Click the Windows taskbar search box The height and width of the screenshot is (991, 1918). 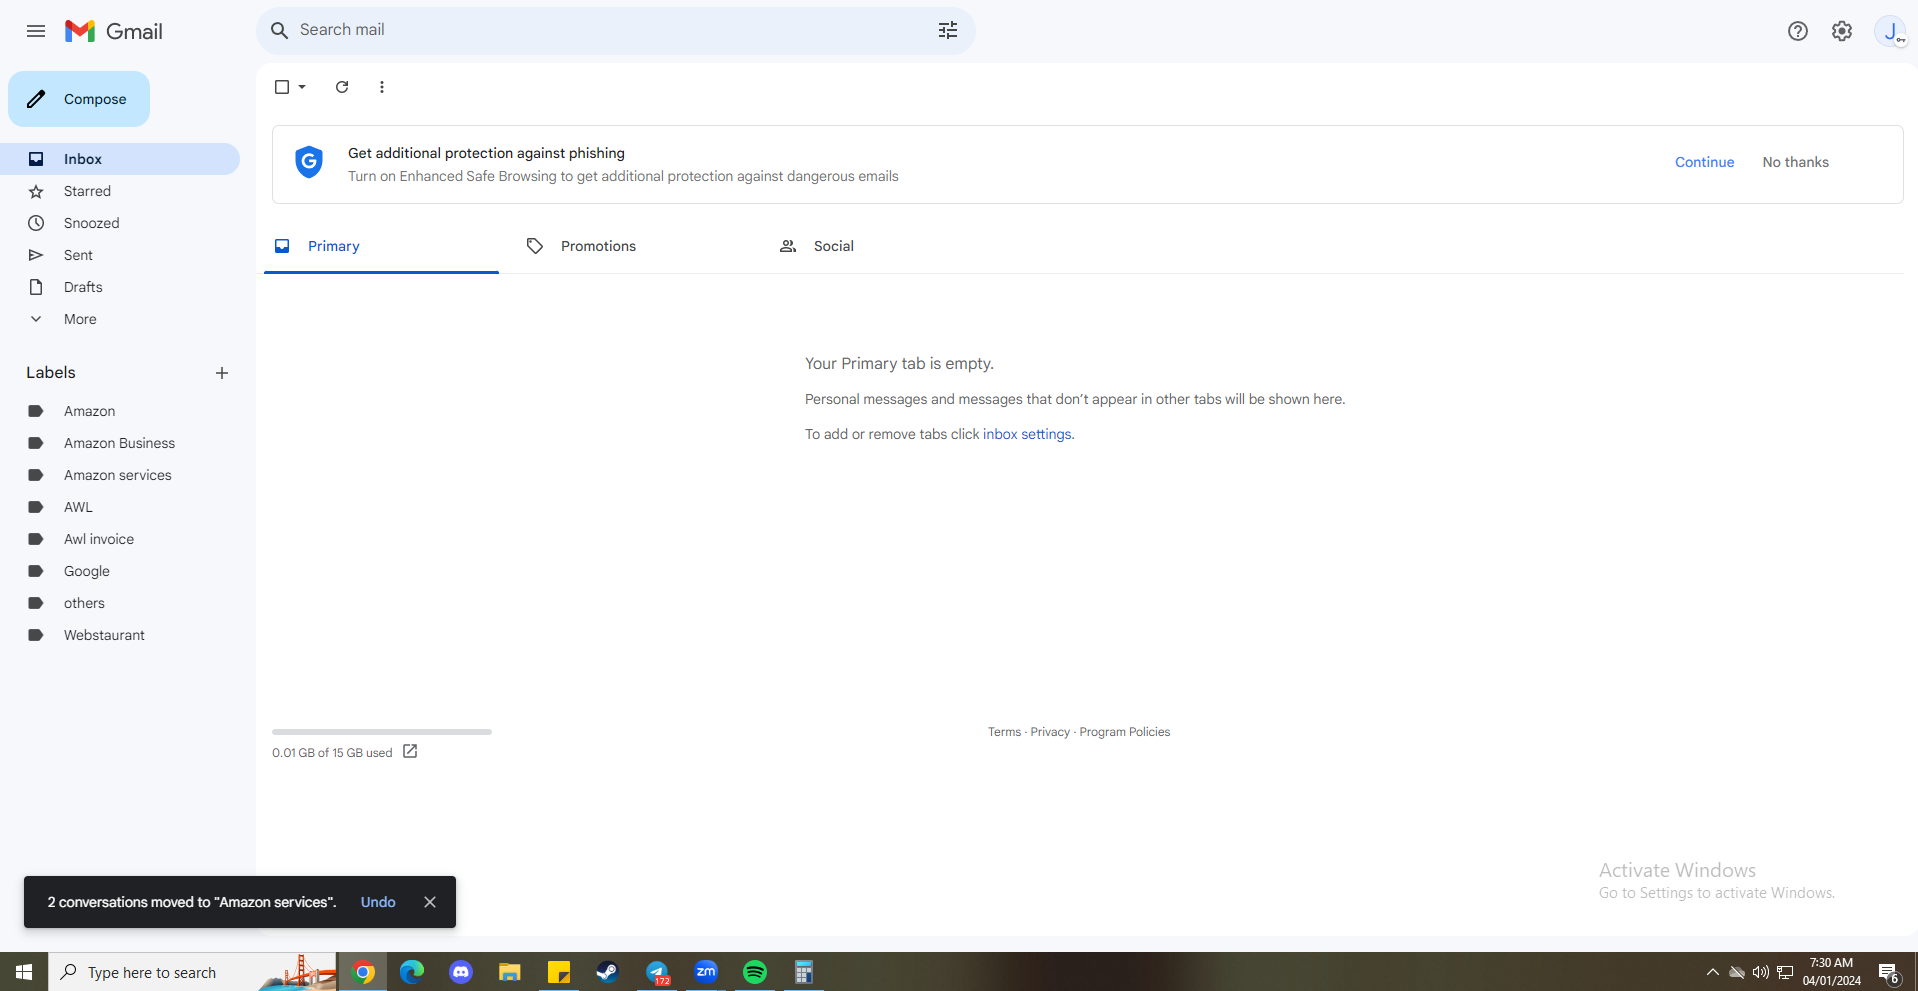click(193, 972)
